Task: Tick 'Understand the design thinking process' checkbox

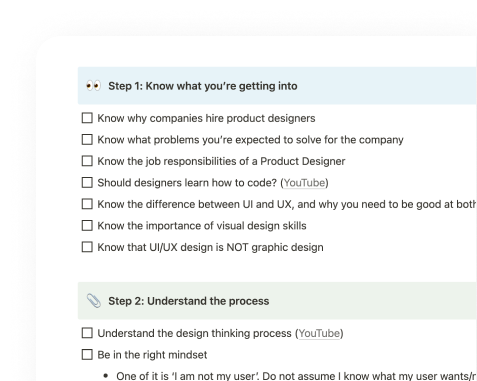Action: pos(87,333)
